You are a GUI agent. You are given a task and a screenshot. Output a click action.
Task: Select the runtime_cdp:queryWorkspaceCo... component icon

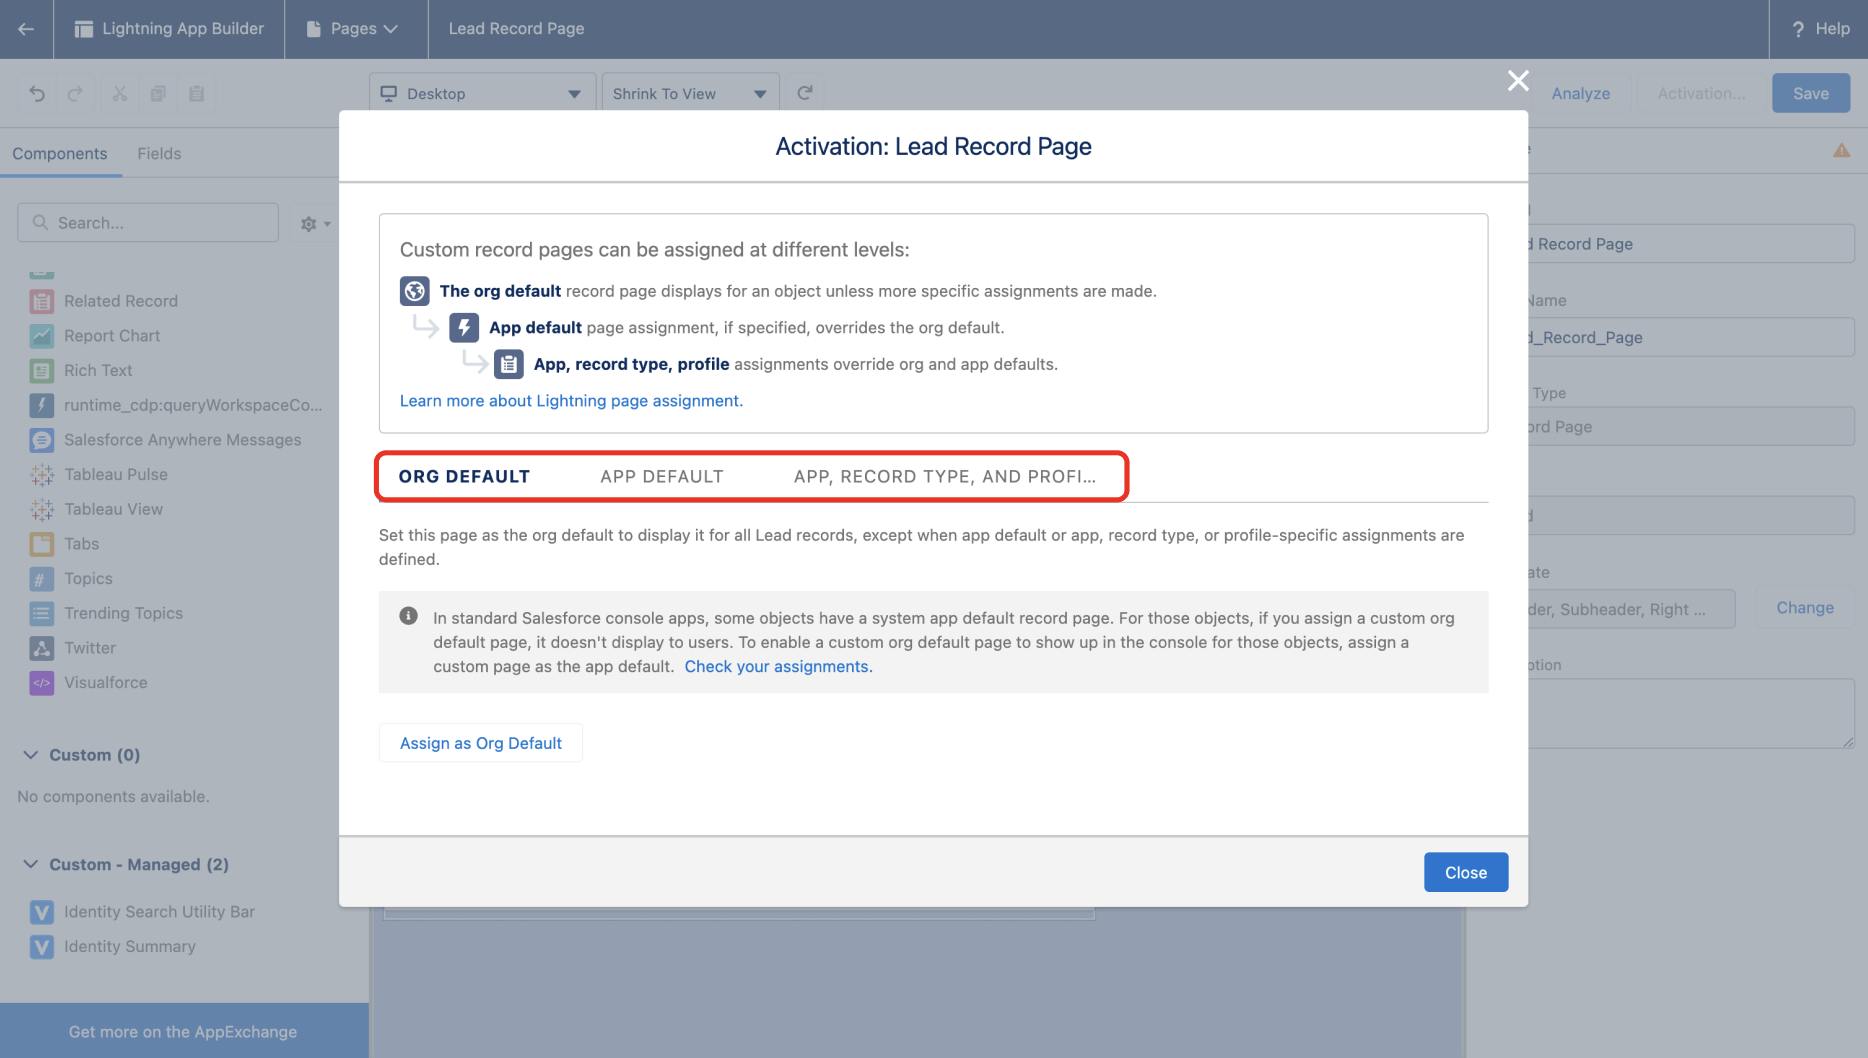pos(42,405)
